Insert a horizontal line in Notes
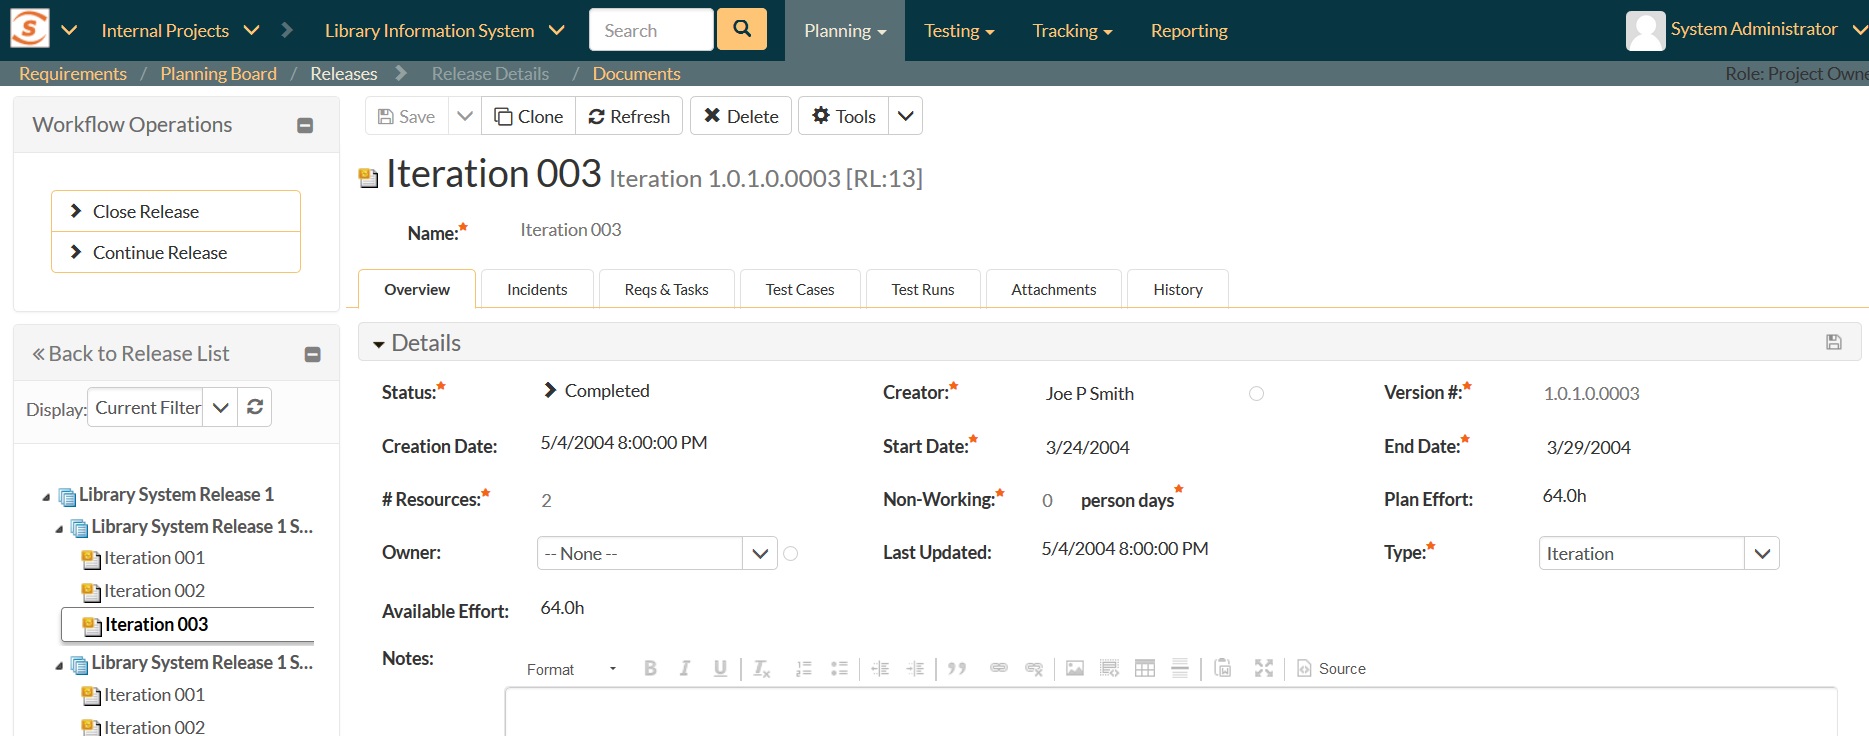 [1180, 668]
